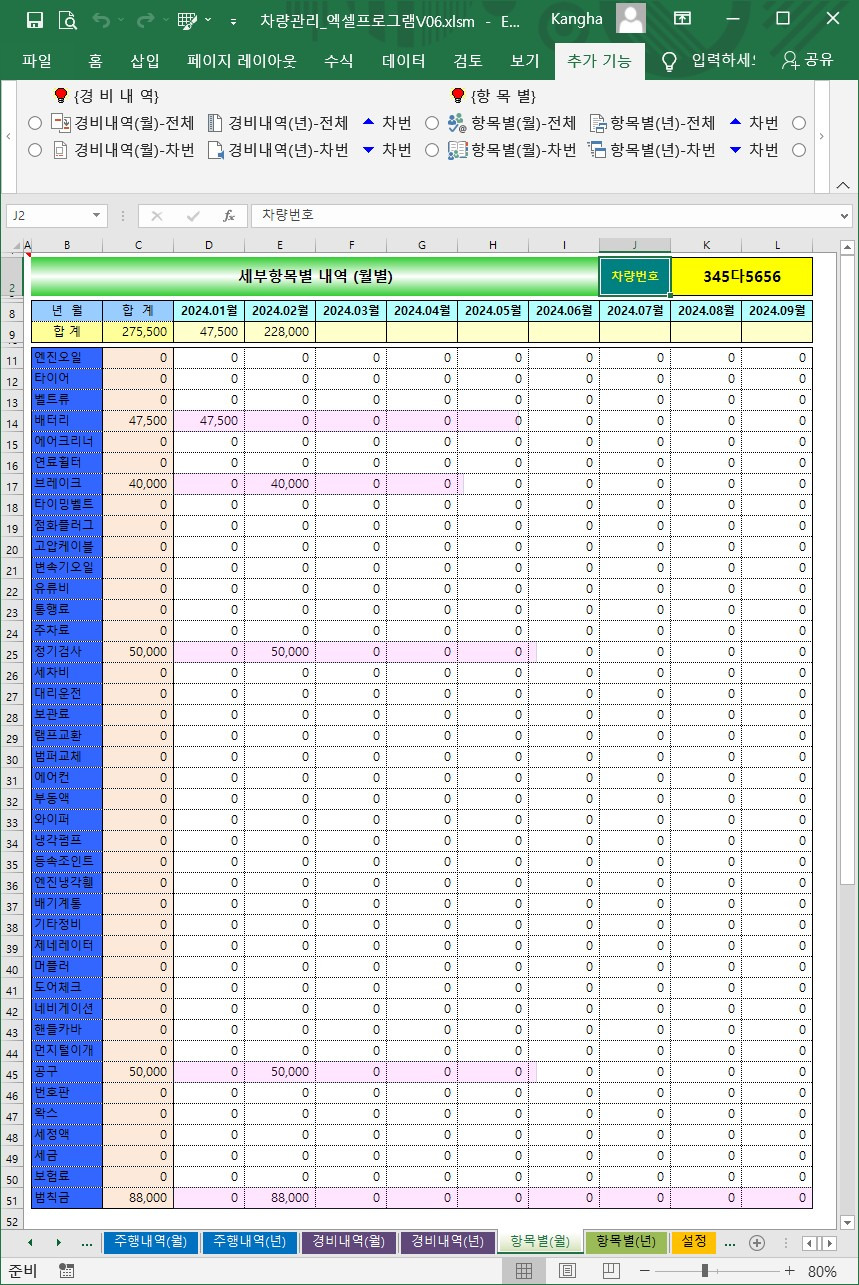Switch to the 보기 ribbon tab
Screen dimensions: 859x1285
tap(525, 61)
